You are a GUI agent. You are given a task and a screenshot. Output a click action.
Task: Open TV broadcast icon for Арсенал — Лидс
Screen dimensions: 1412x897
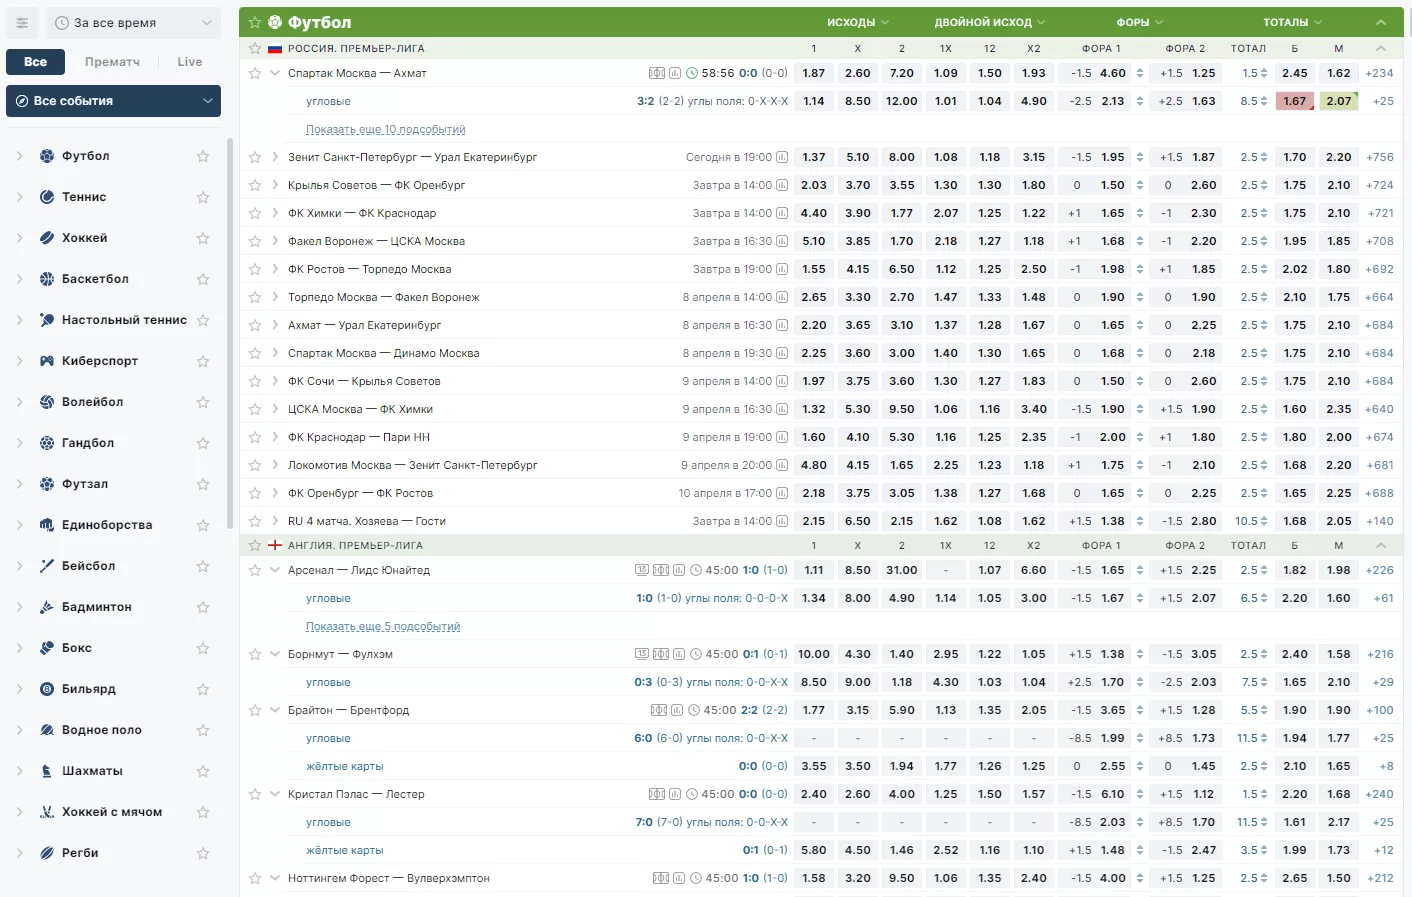click(x=642, y=570)
